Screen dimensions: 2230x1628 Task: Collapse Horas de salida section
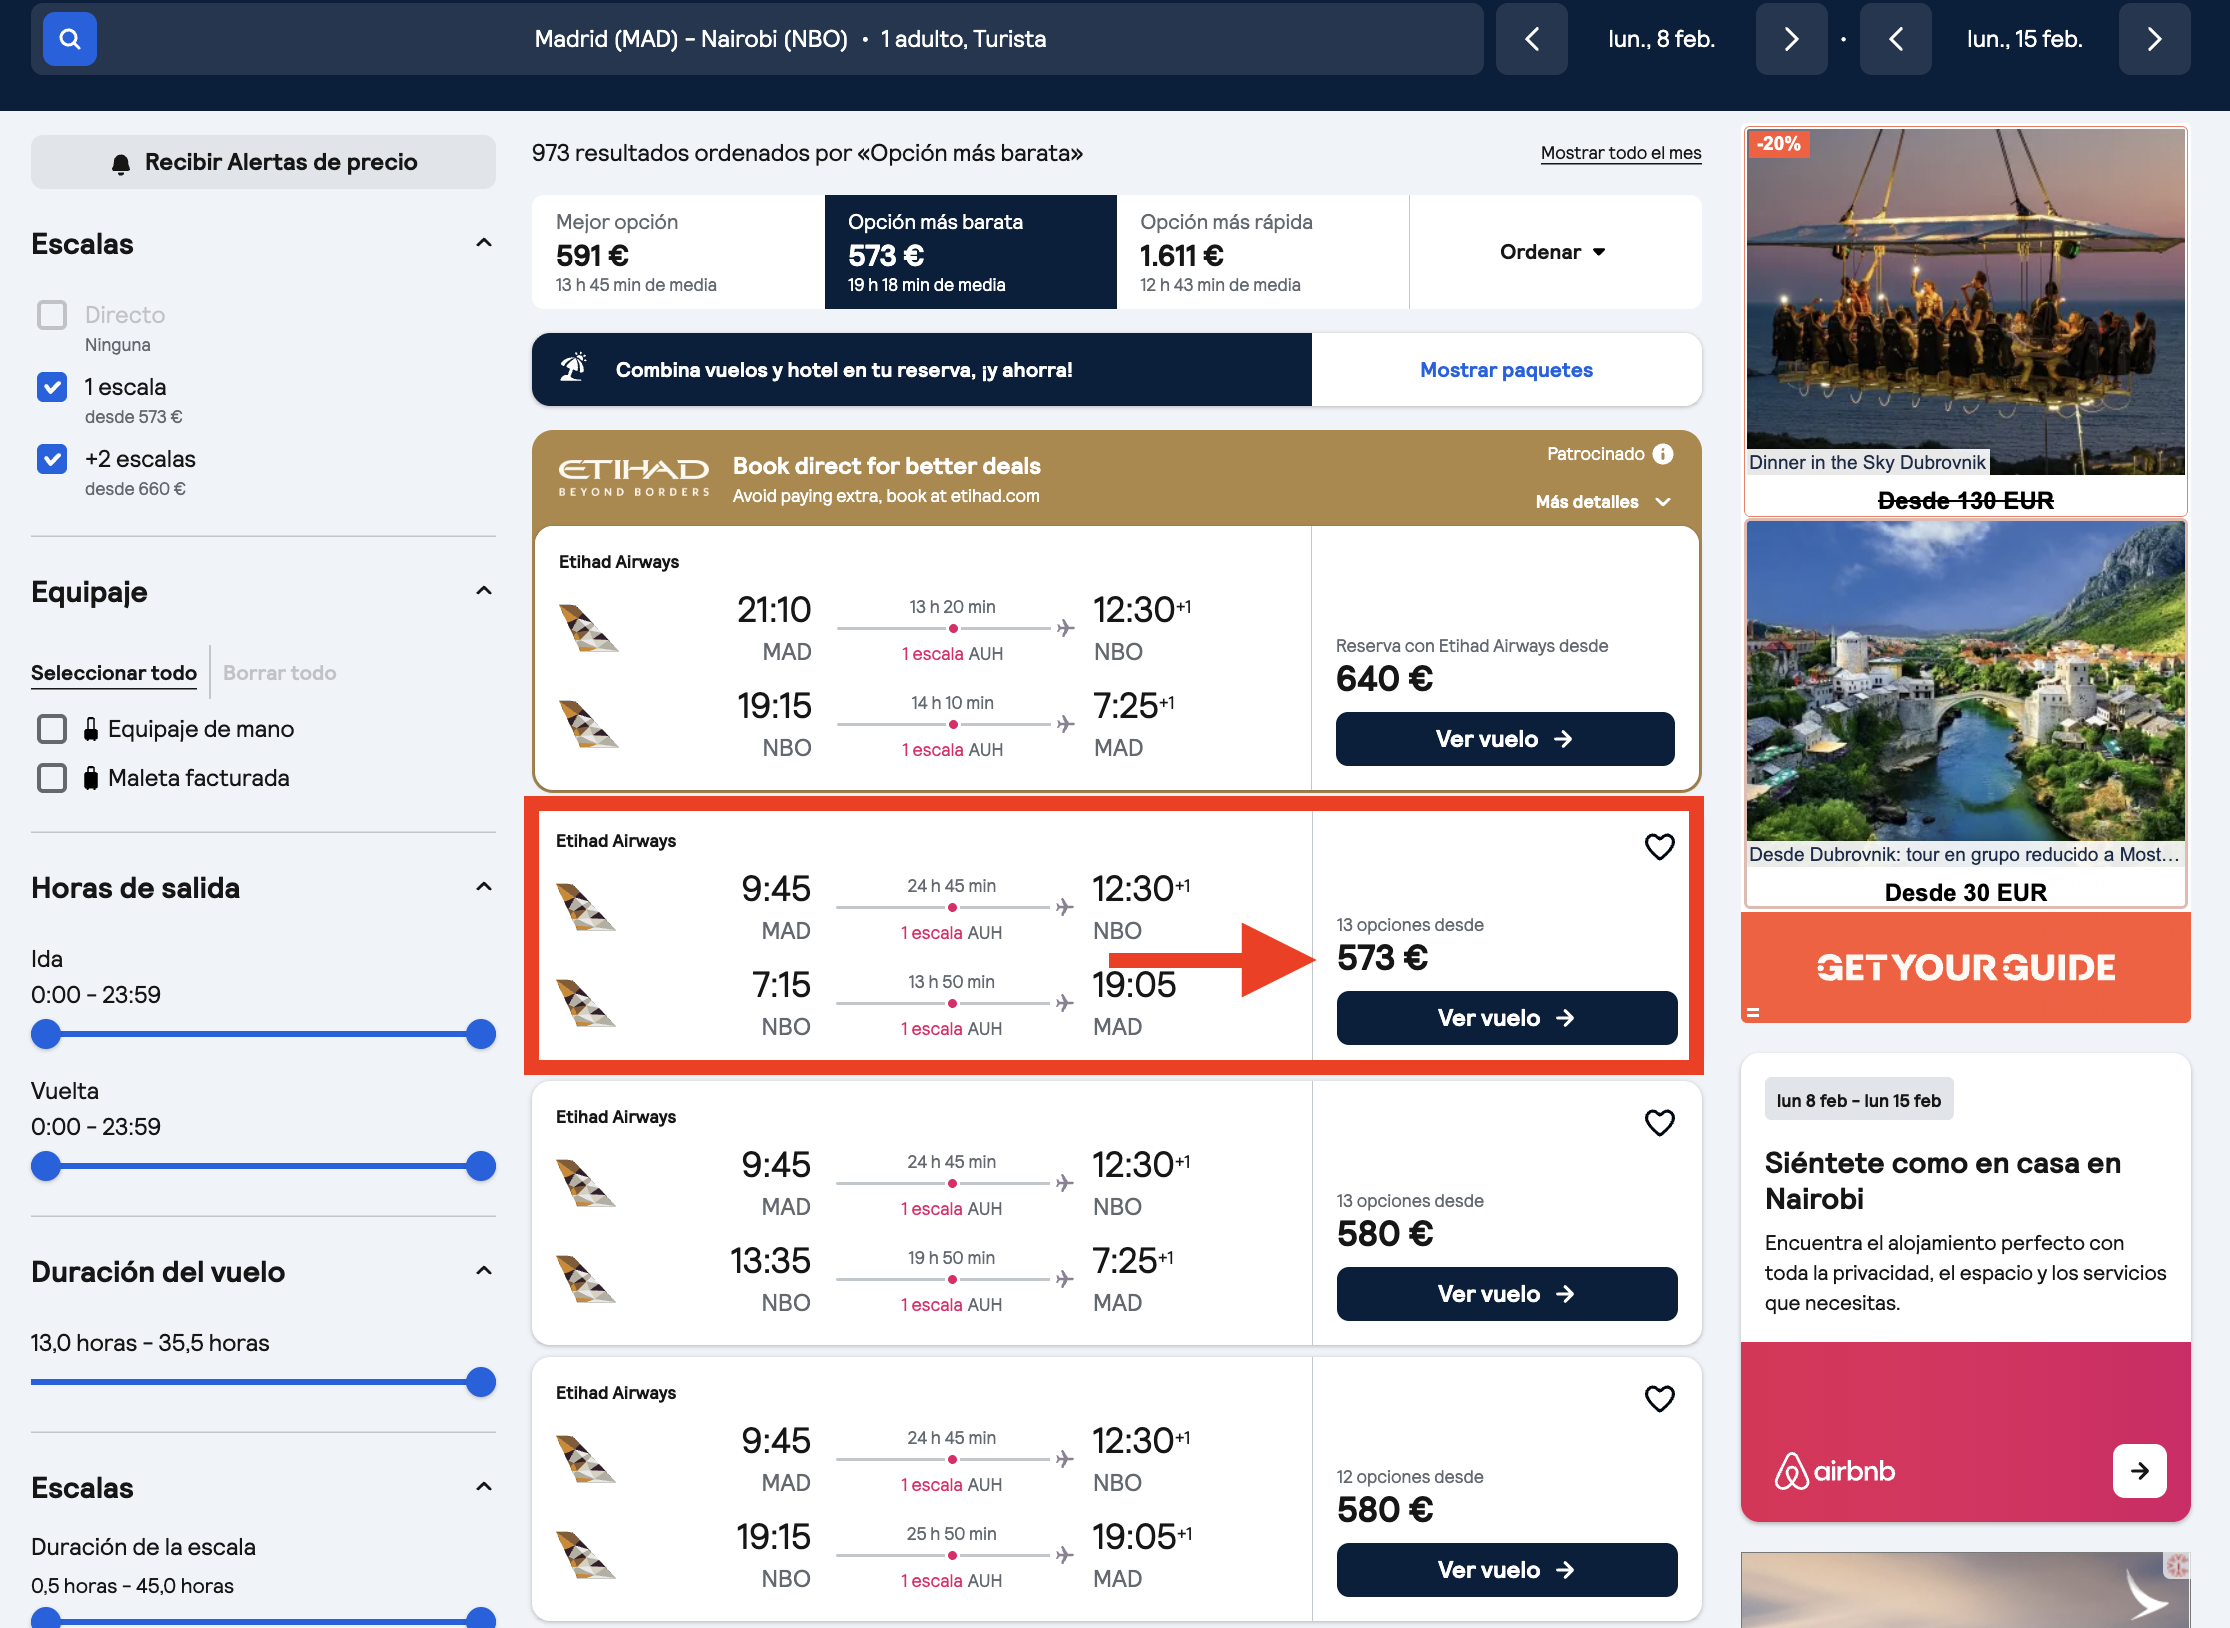click(x=484, y=887)
